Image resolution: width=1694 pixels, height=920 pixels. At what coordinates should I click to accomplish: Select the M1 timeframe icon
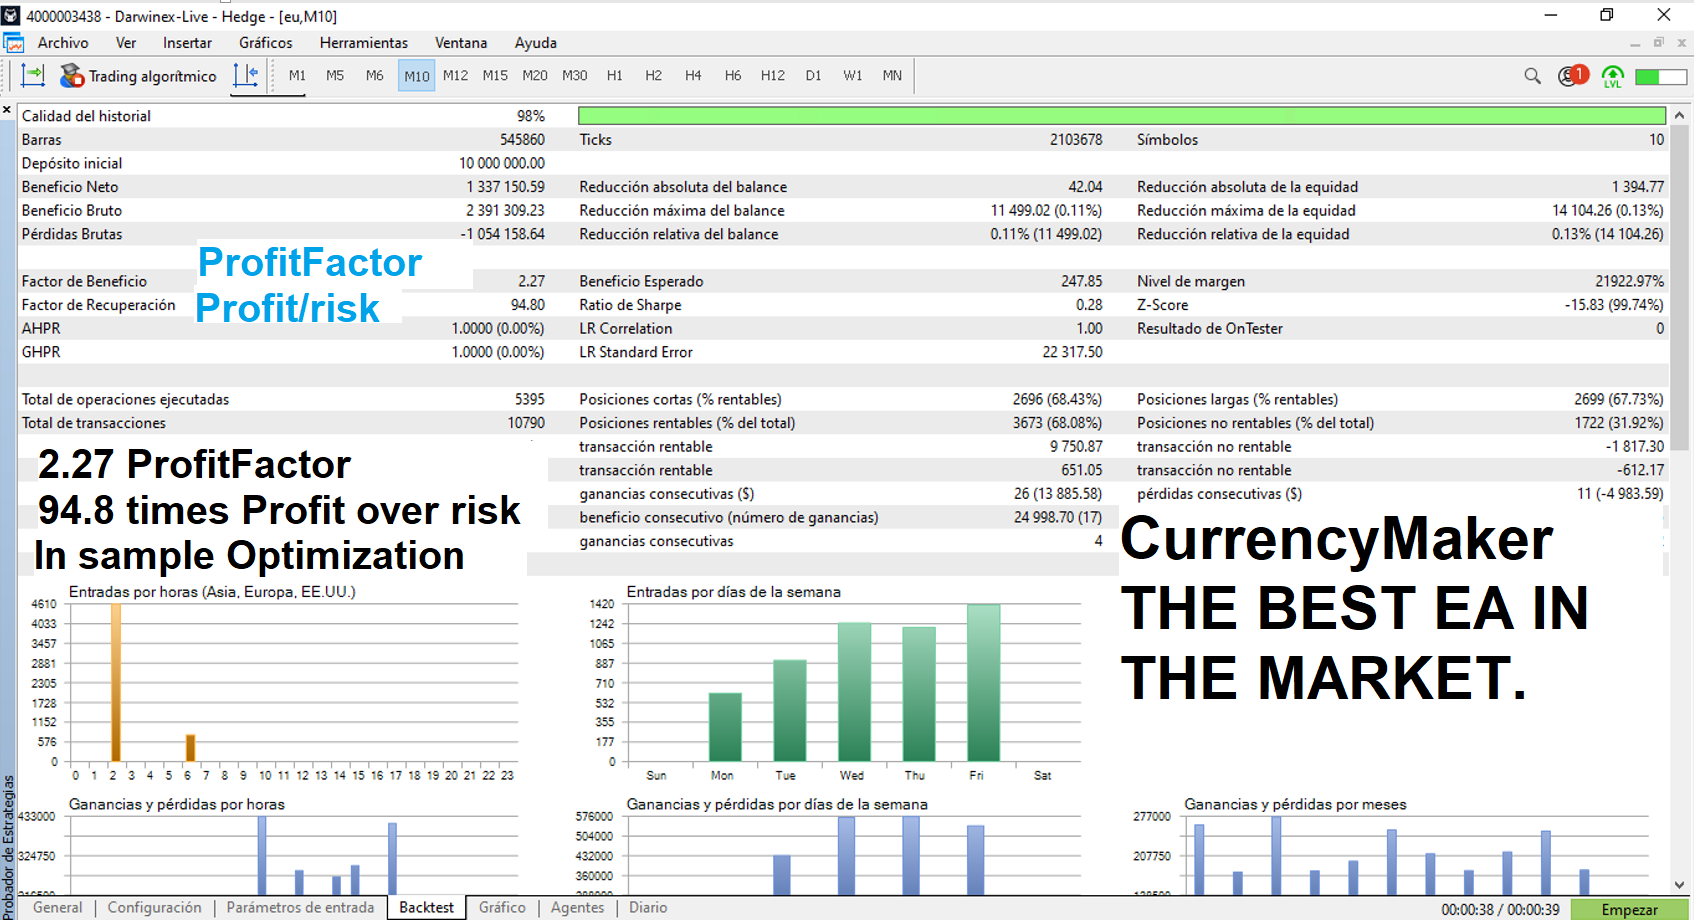[x=296, y=75]
